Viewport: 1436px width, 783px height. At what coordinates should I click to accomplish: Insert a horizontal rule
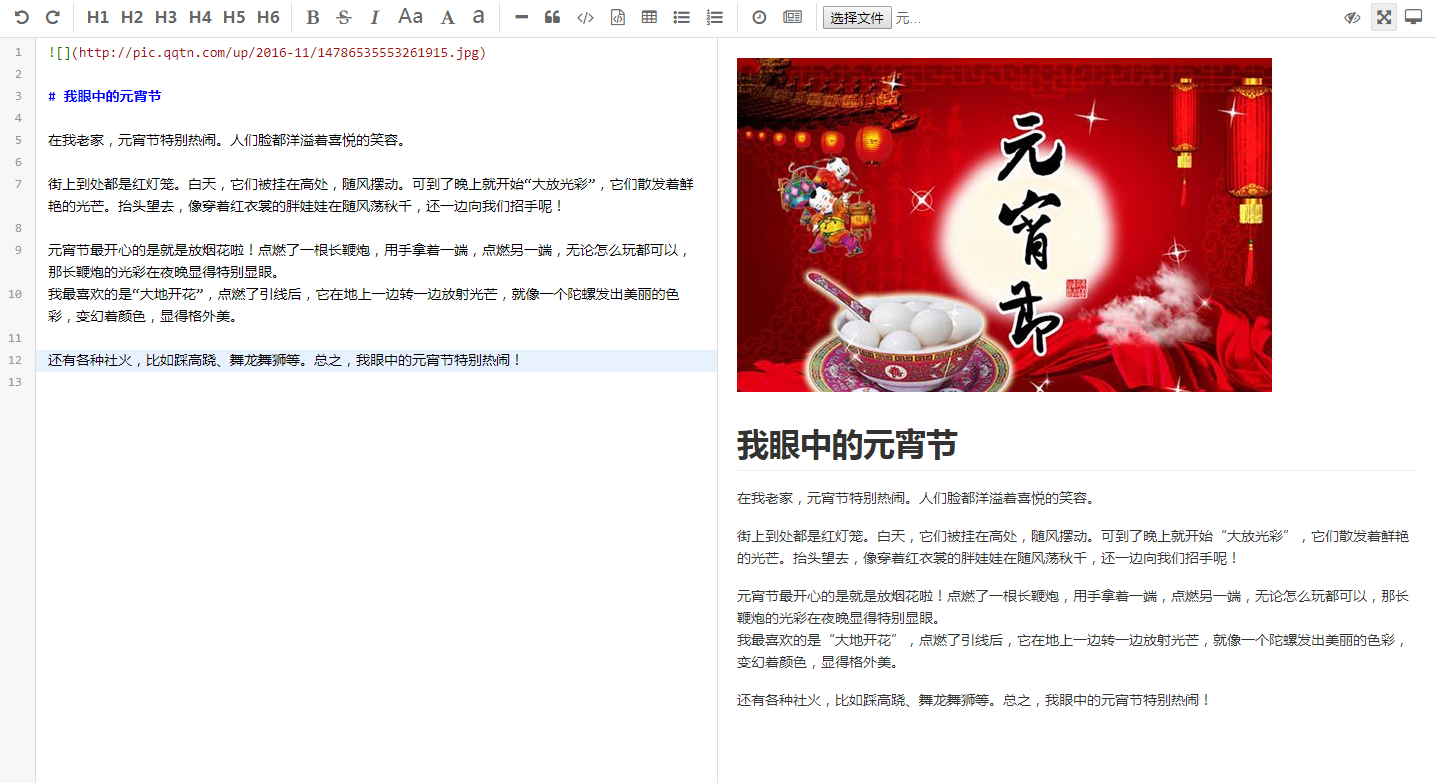(x=521, y=17)
